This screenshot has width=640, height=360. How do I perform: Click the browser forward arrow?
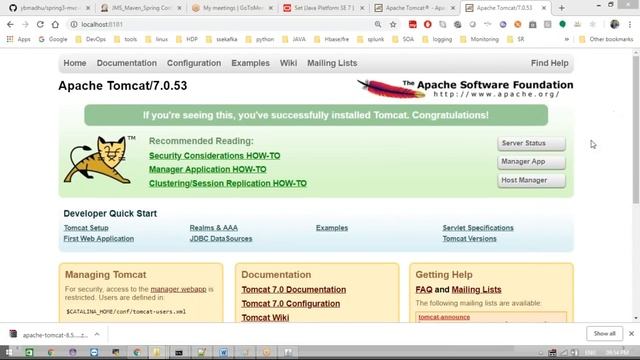(25, 24)
